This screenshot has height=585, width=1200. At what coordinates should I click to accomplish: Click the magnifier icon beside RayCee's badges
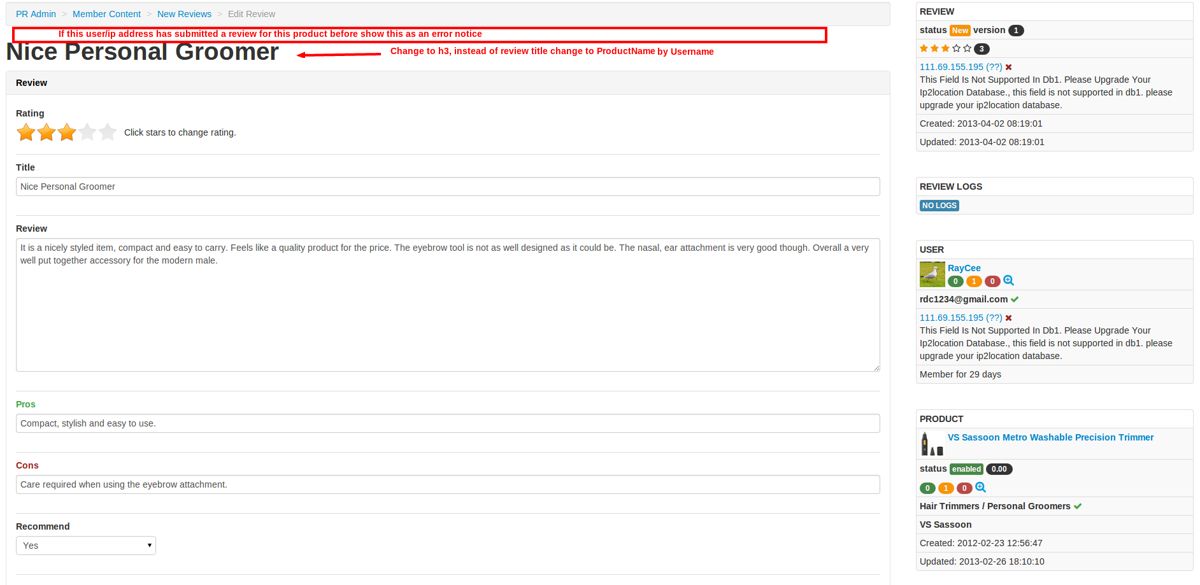coord(1009,282)
